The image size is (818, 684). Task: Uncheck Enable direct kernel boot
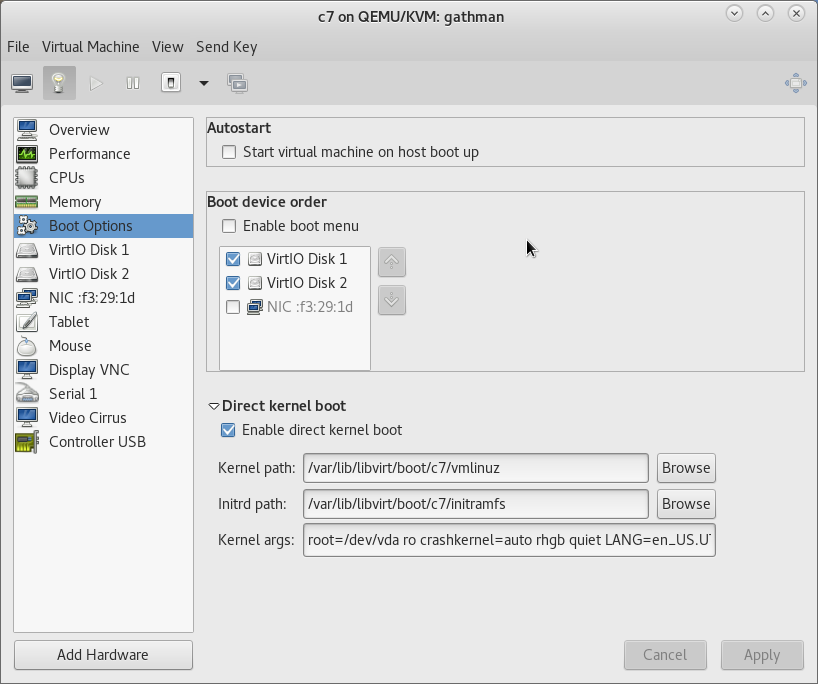click(229, 430)
